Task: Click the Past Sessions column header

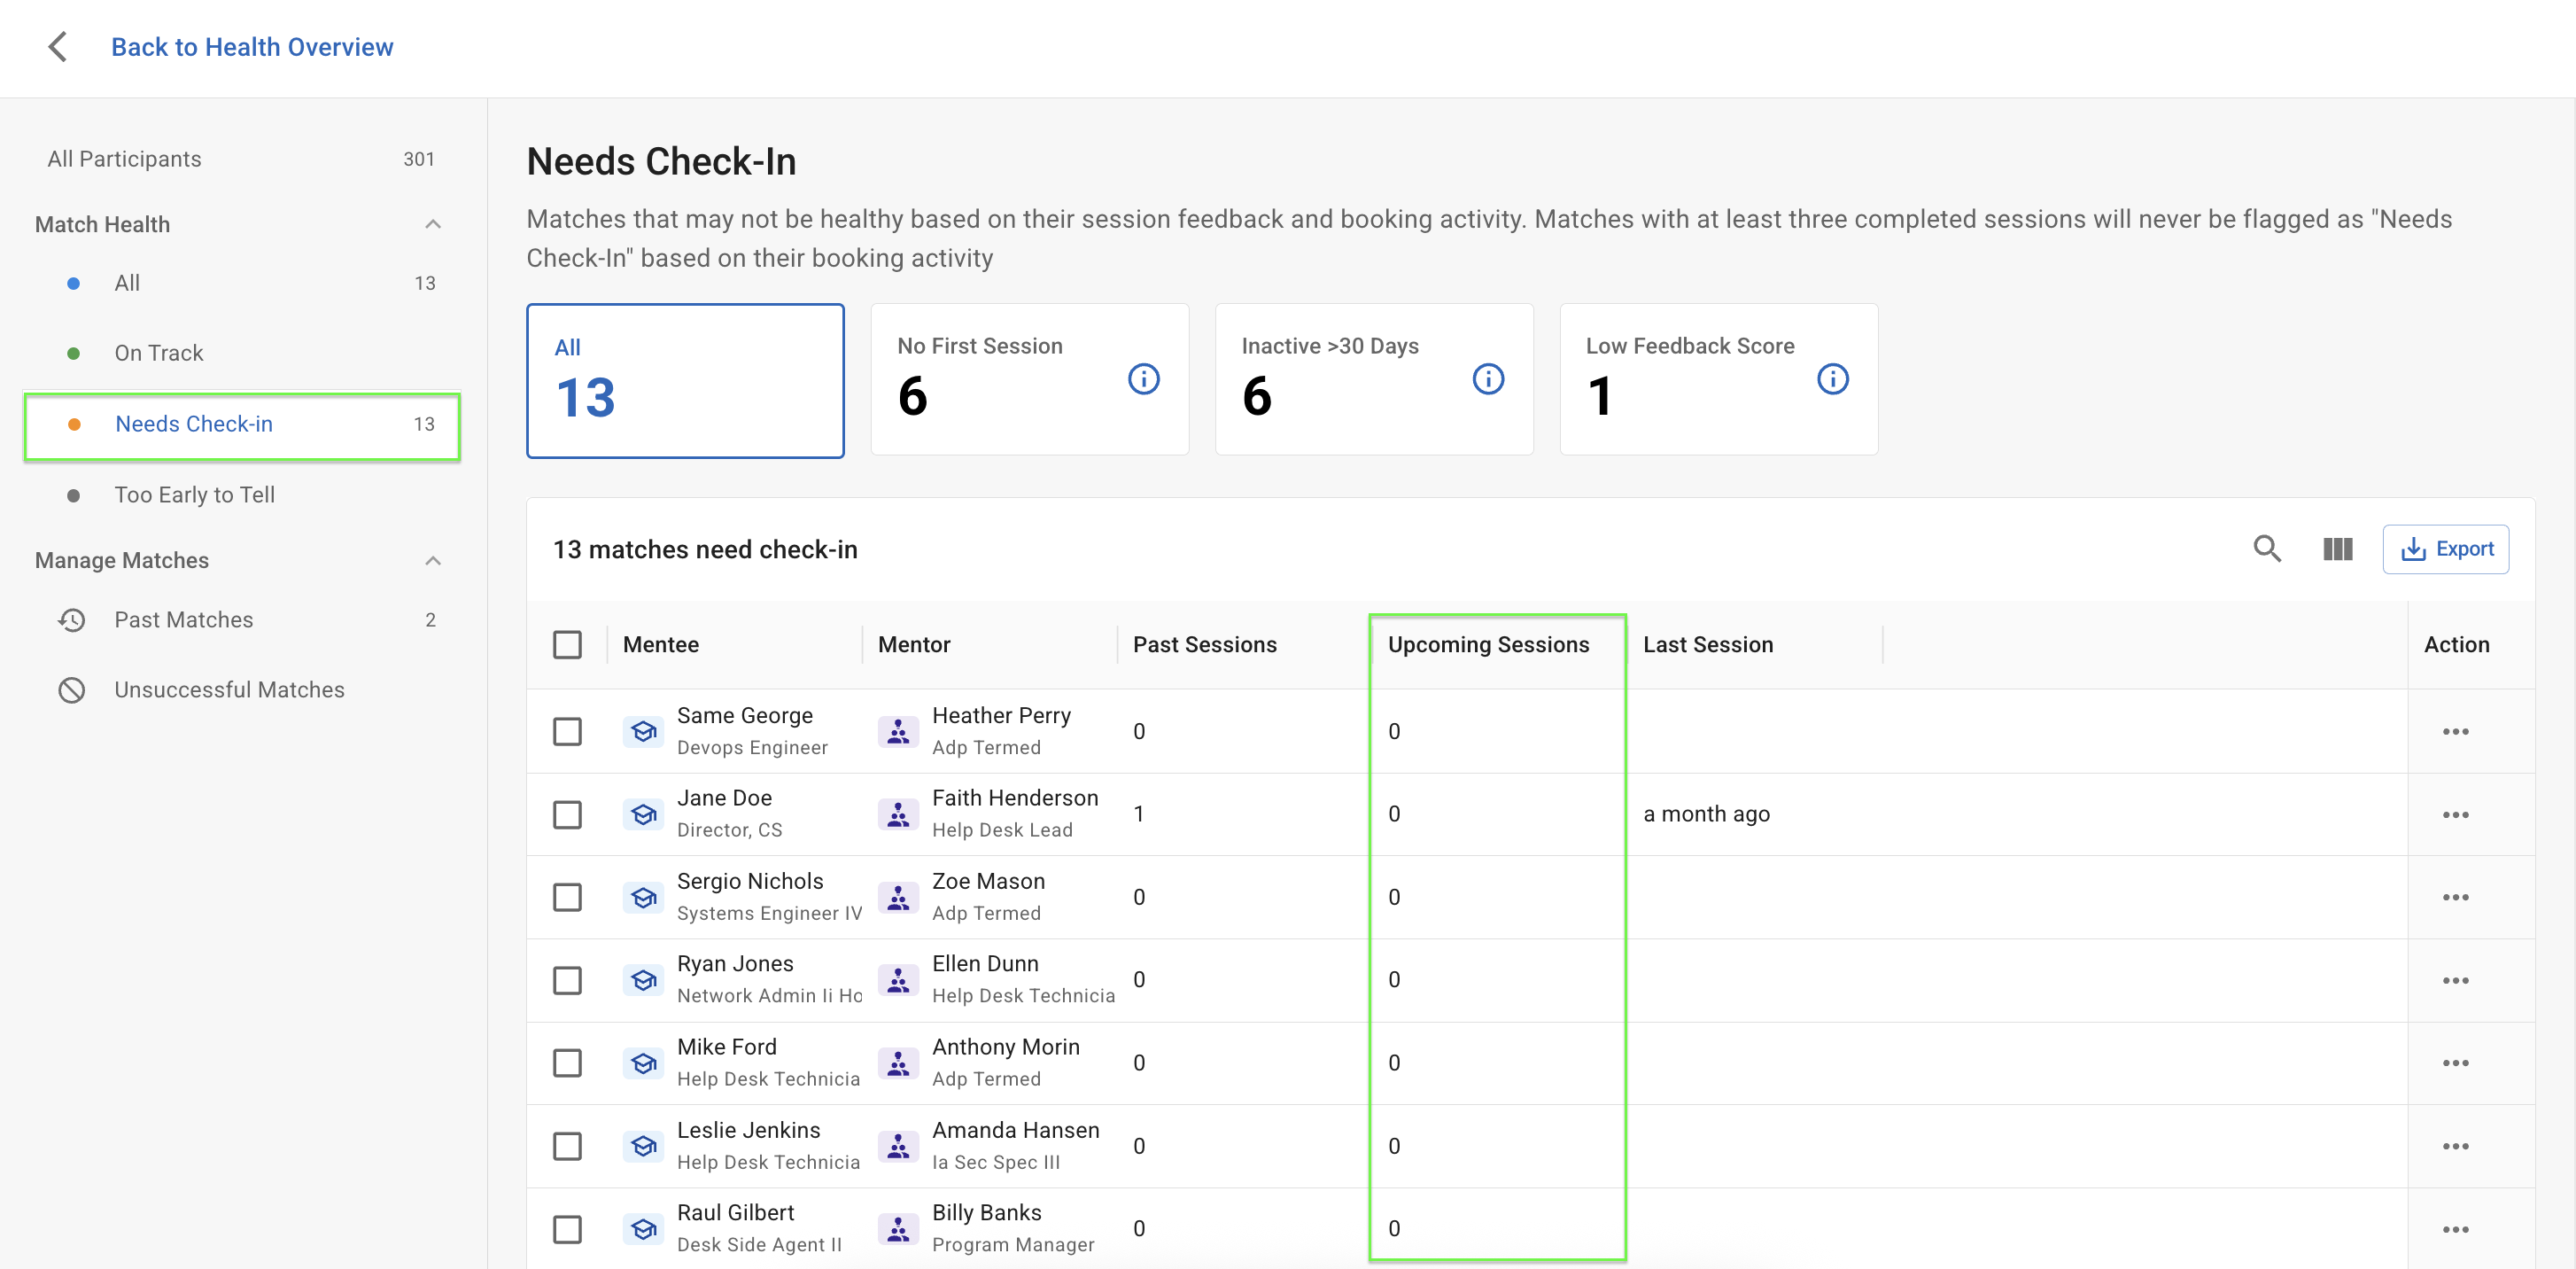Action: [1204, 645]
